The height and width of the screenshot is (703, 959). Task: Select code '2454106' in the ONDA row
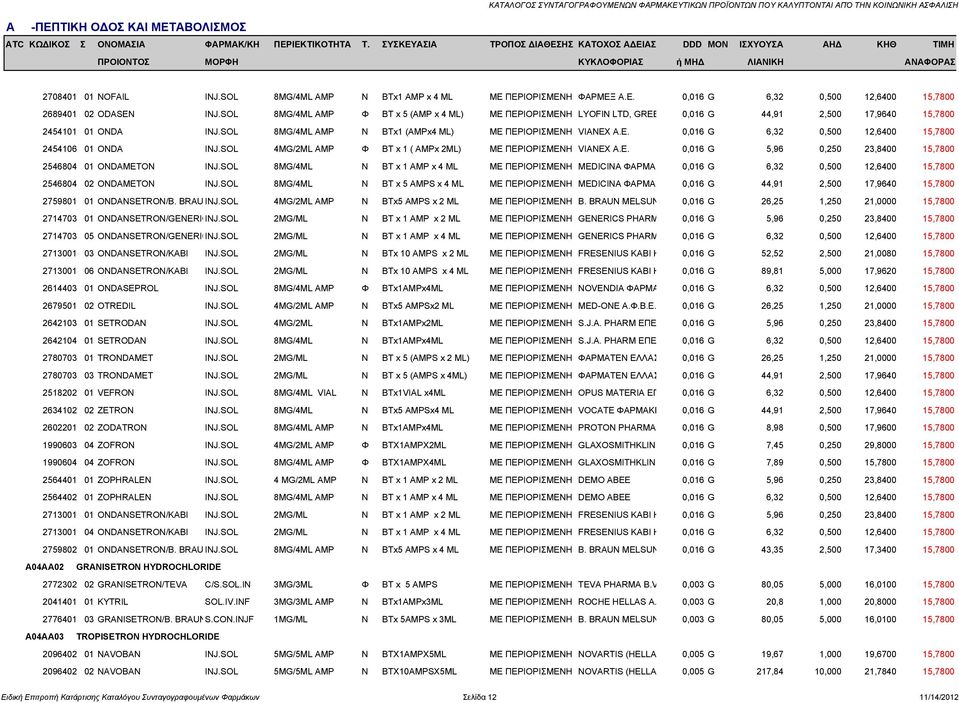pos(59,149)
